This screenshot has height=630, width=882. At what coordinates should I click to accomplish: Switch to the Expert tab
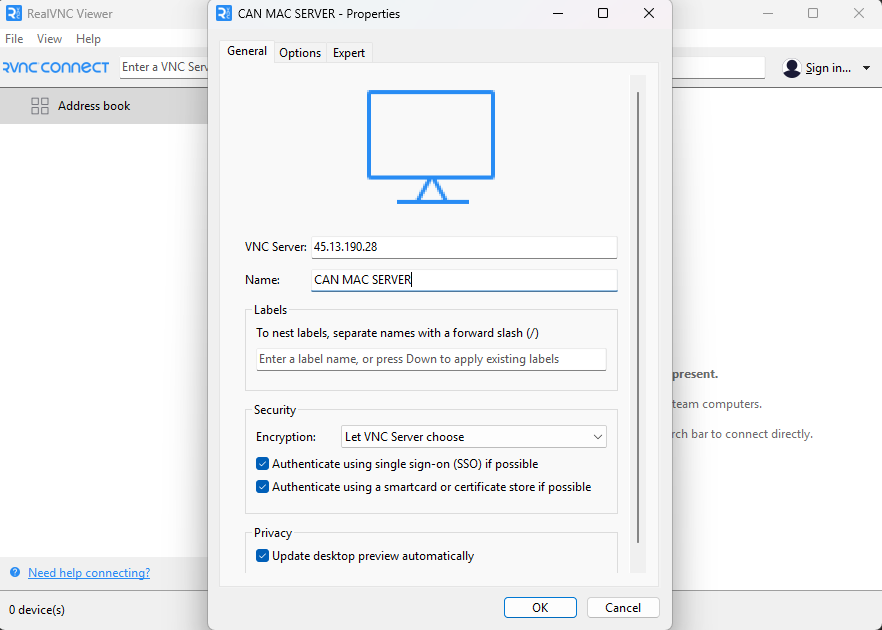(349, 53)
